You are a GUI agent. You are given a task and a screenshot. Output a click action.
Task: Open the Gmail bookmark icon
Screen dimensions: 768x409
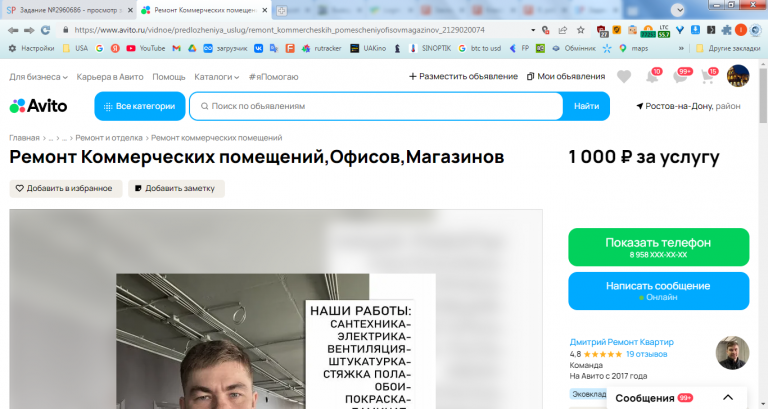176,48
